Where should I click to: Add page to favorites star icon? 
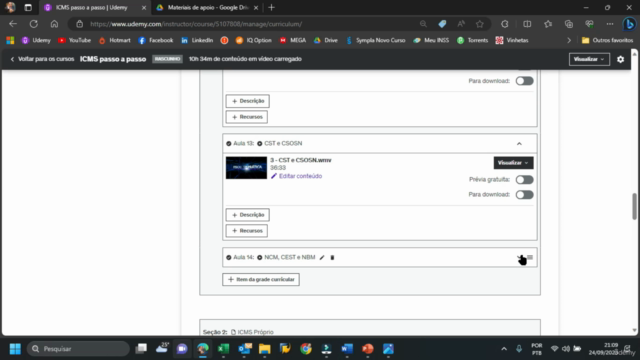click(x=480, y=24)
